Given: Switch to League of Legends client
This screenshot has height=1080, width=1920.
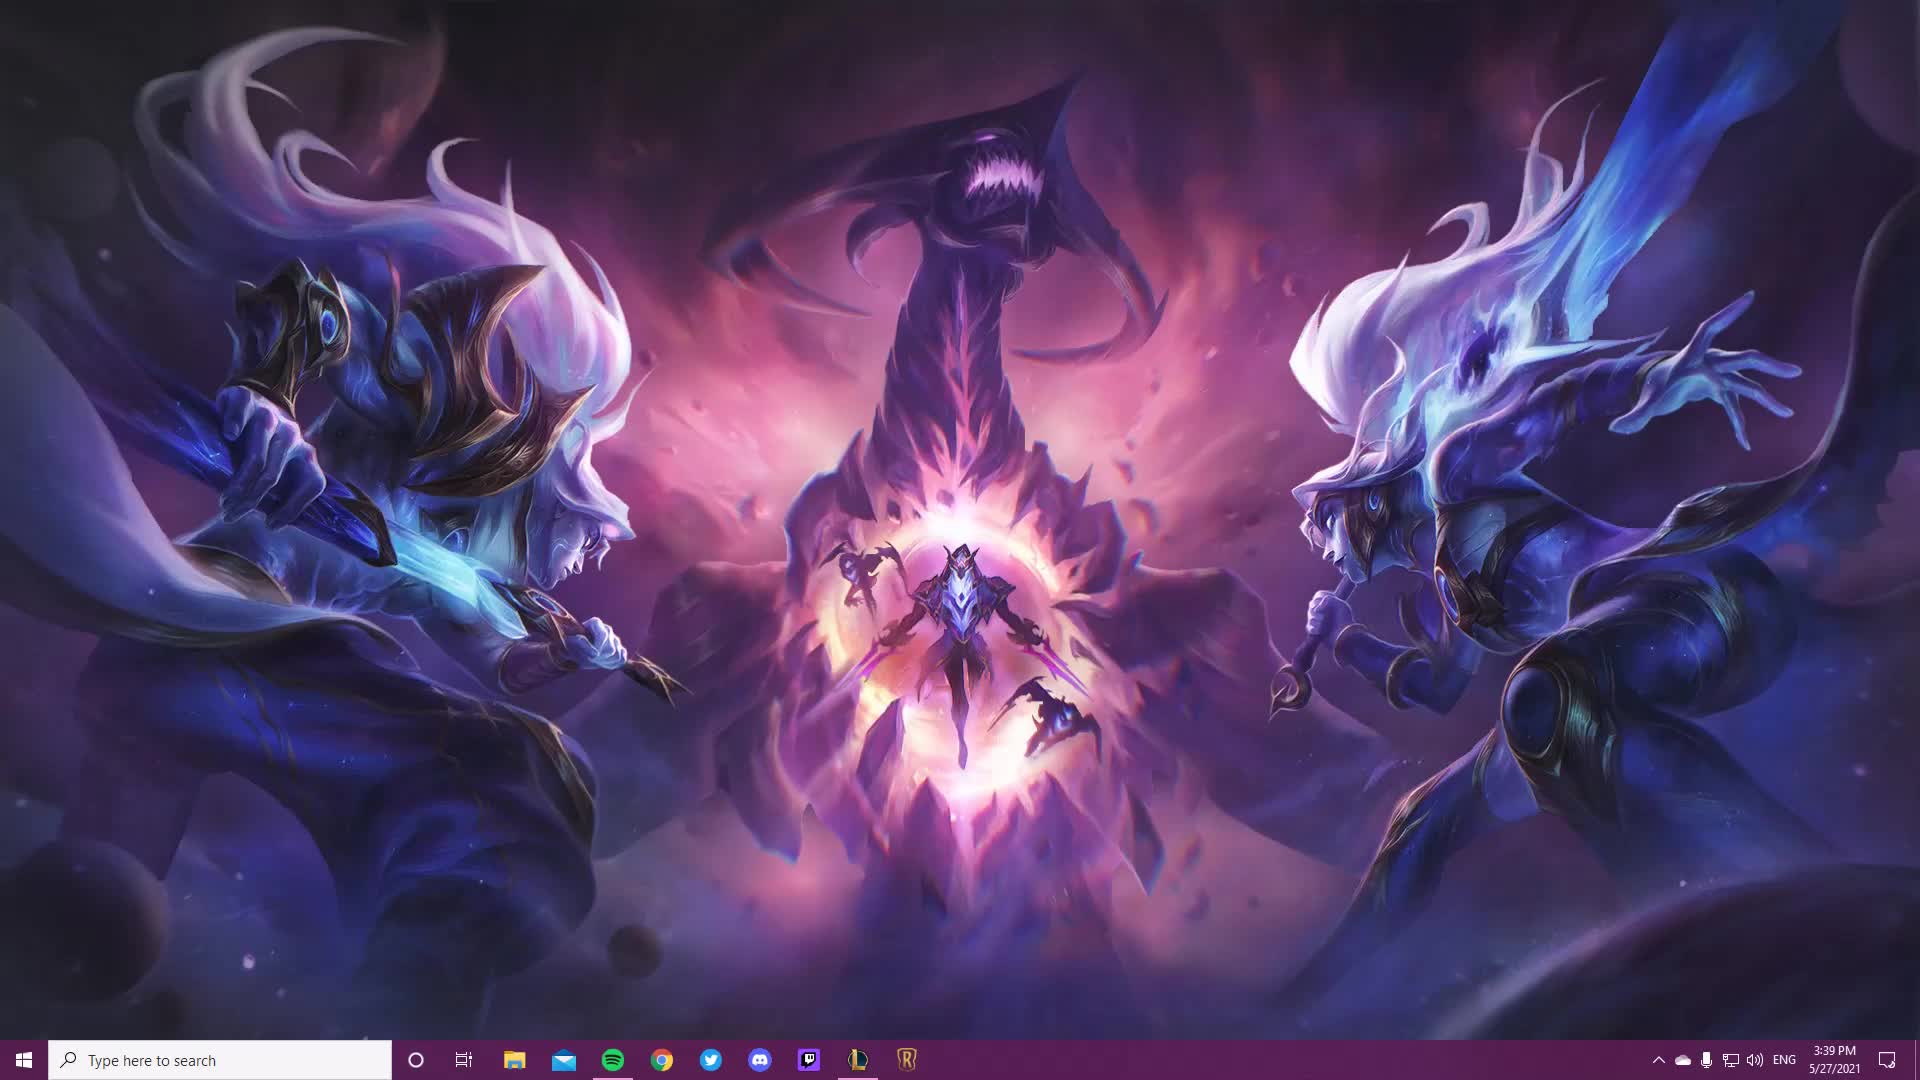Looking at the screenshot, I should pyautogui.click(x=857, y=1060).
